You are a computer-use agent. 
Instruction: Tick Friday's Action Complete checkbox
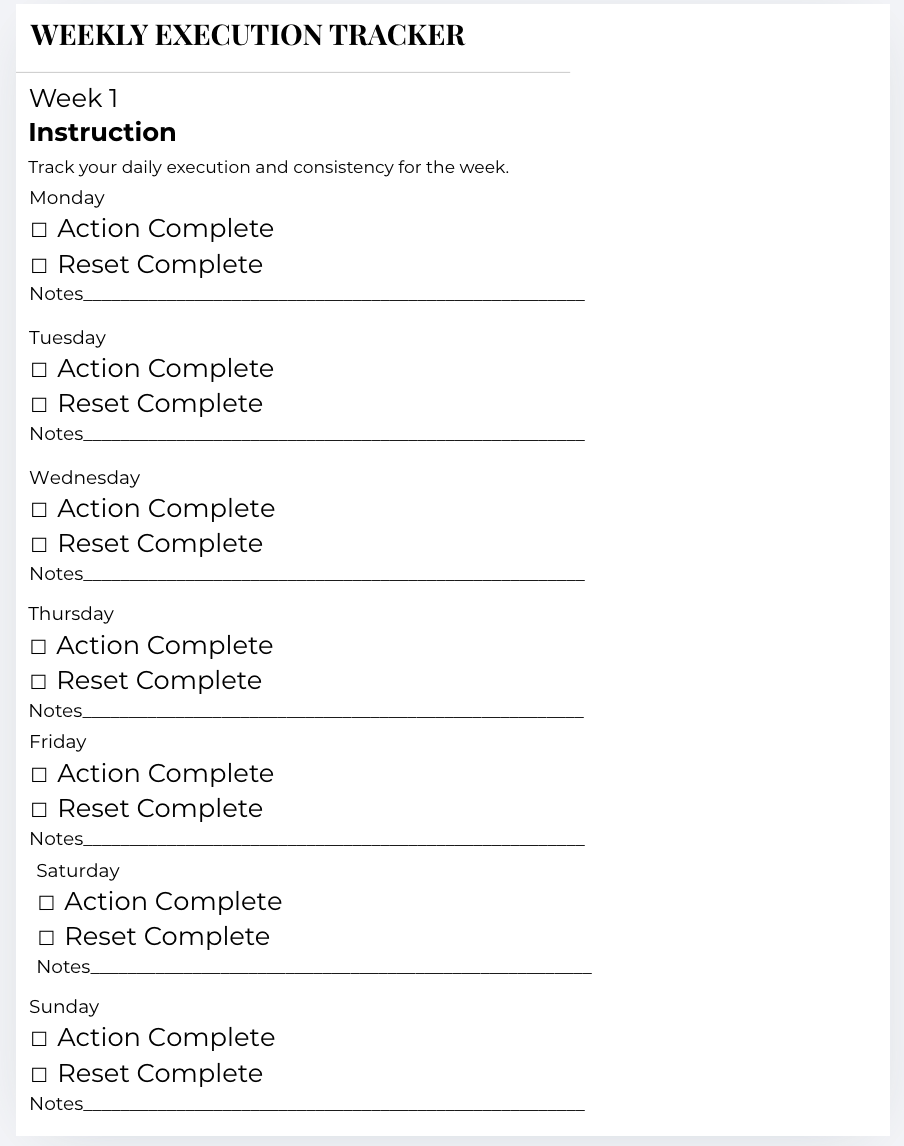(x=39, y=775)
